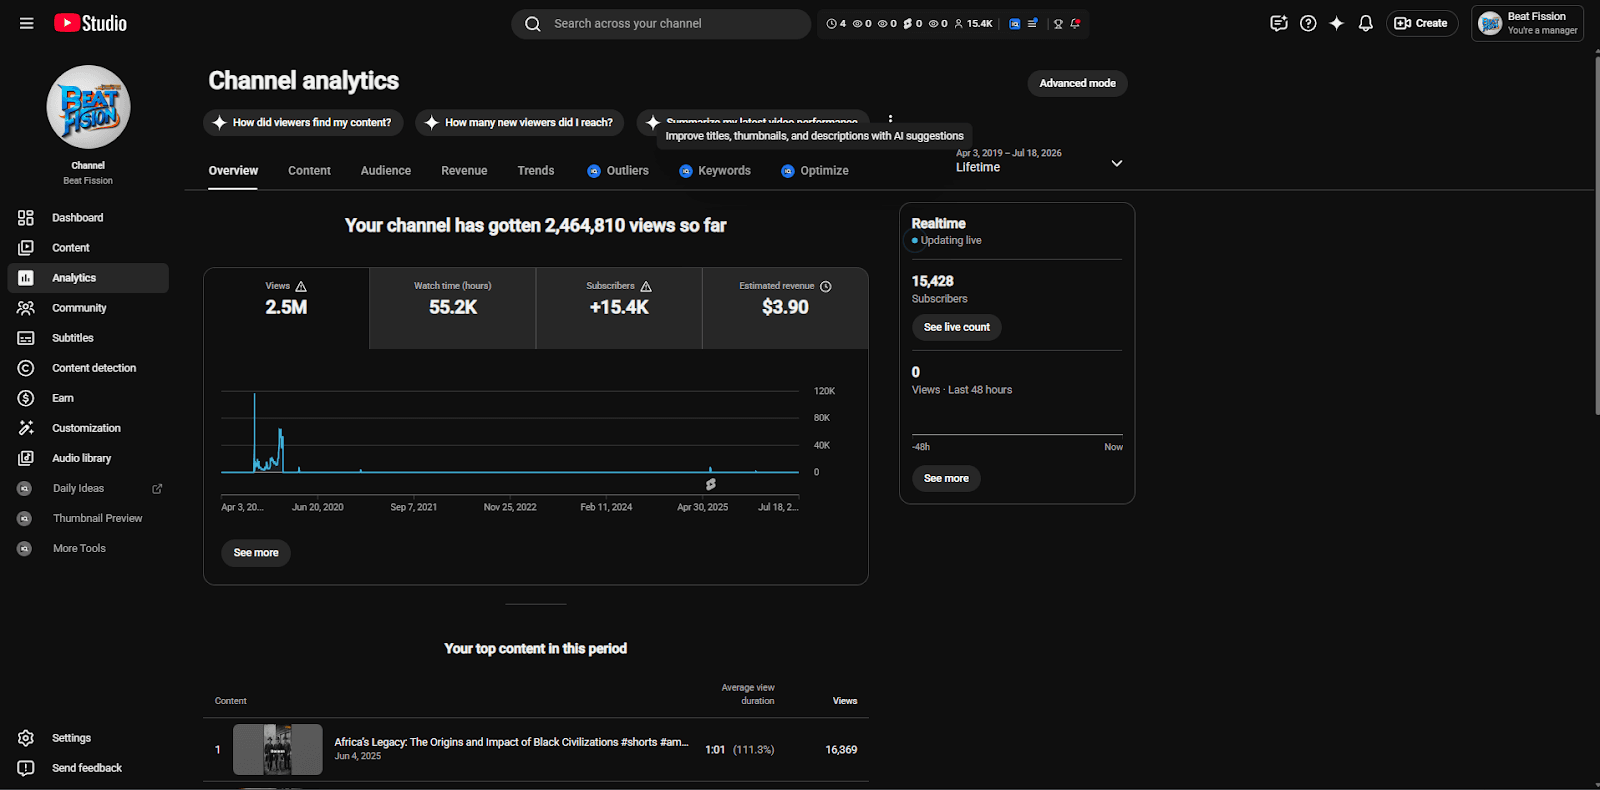Click the Beat Fission channel avatar in sidebar
The width and height of the screenshot is (1600, 790).
point(88,107)
